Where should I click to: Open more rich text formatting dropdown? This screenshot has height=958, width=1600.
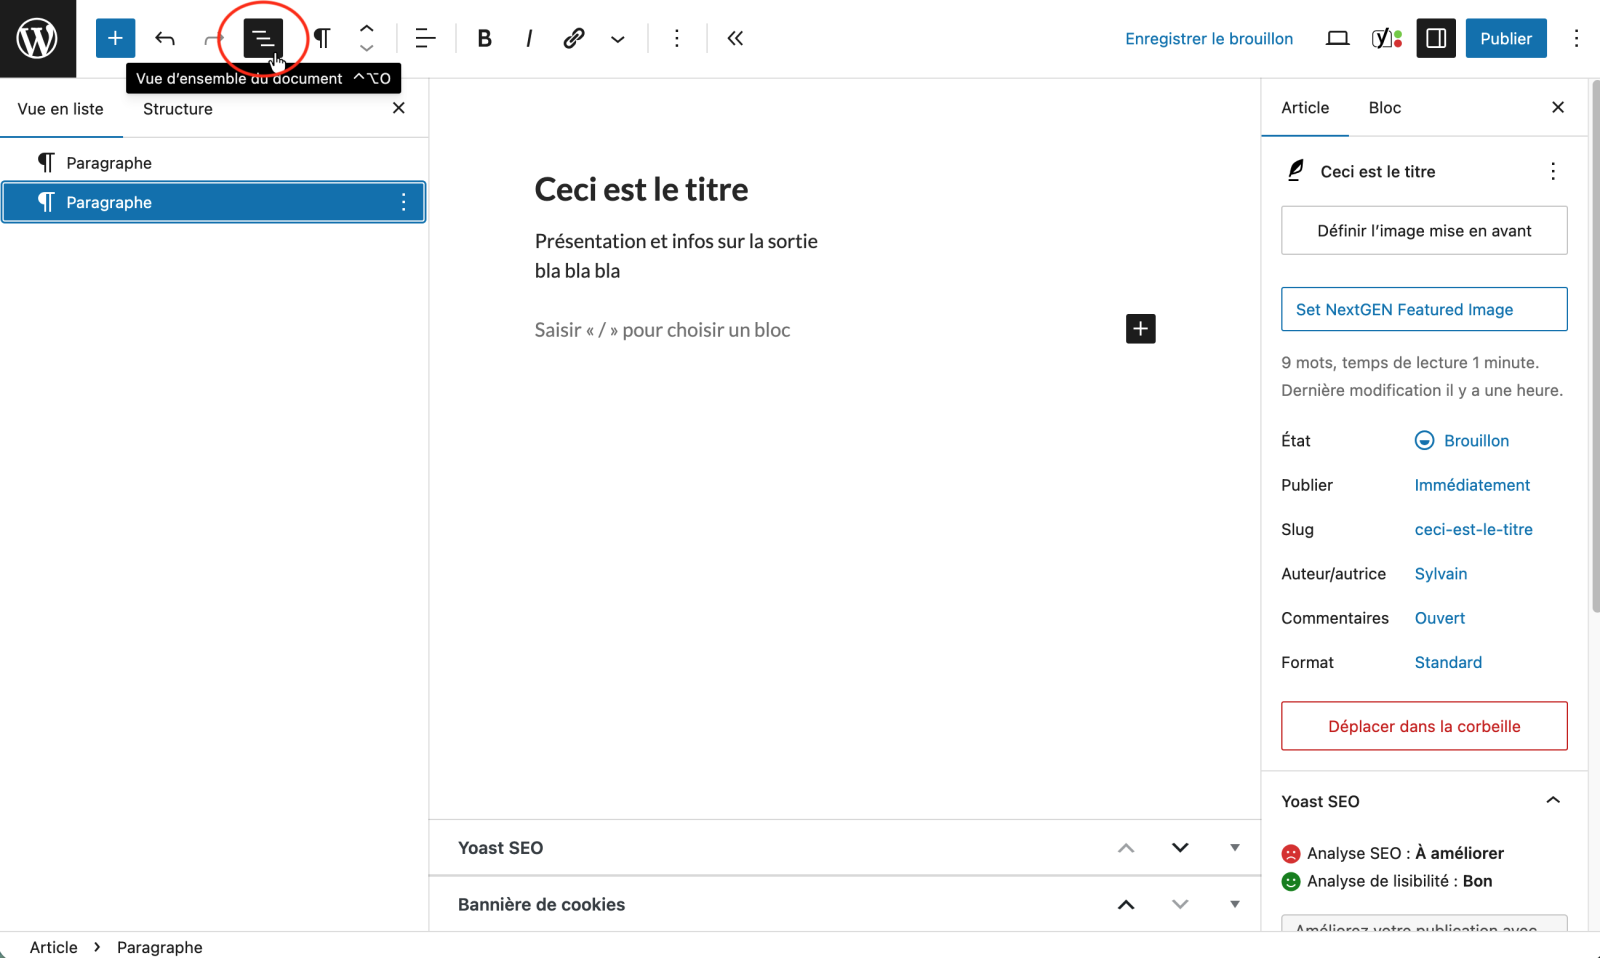[x=618, y=39]
